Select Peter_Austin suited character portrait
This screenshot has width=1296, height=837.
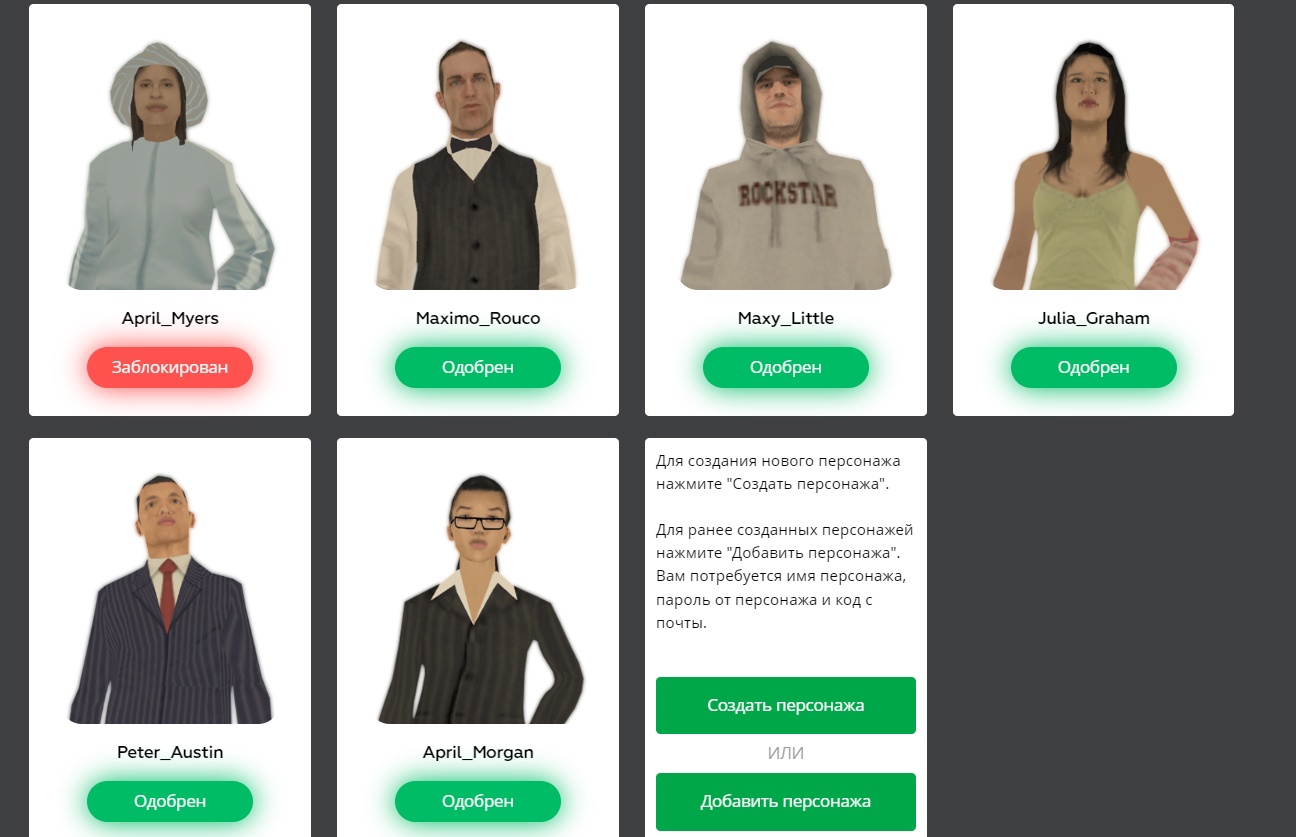coord(170,599)
